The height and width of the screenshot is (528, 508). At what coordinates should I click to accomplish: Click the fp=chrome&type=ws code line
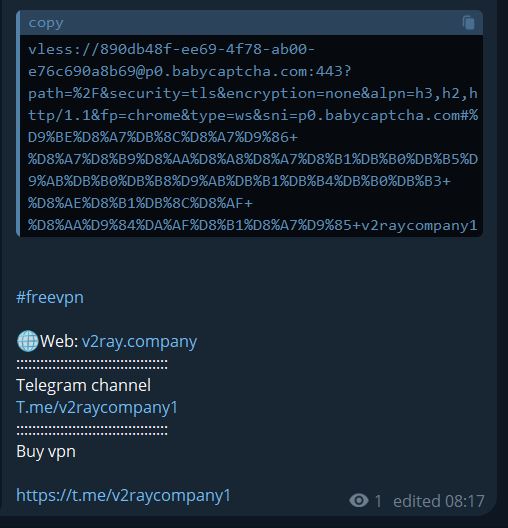[x=253, y=116]
